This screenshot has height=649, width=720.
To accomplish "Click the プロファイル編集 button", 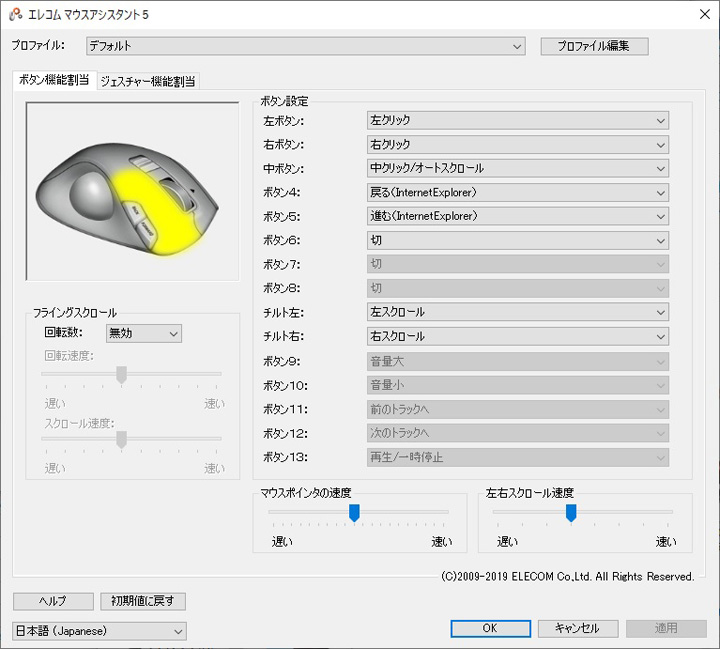I will (x=594, y=46).
